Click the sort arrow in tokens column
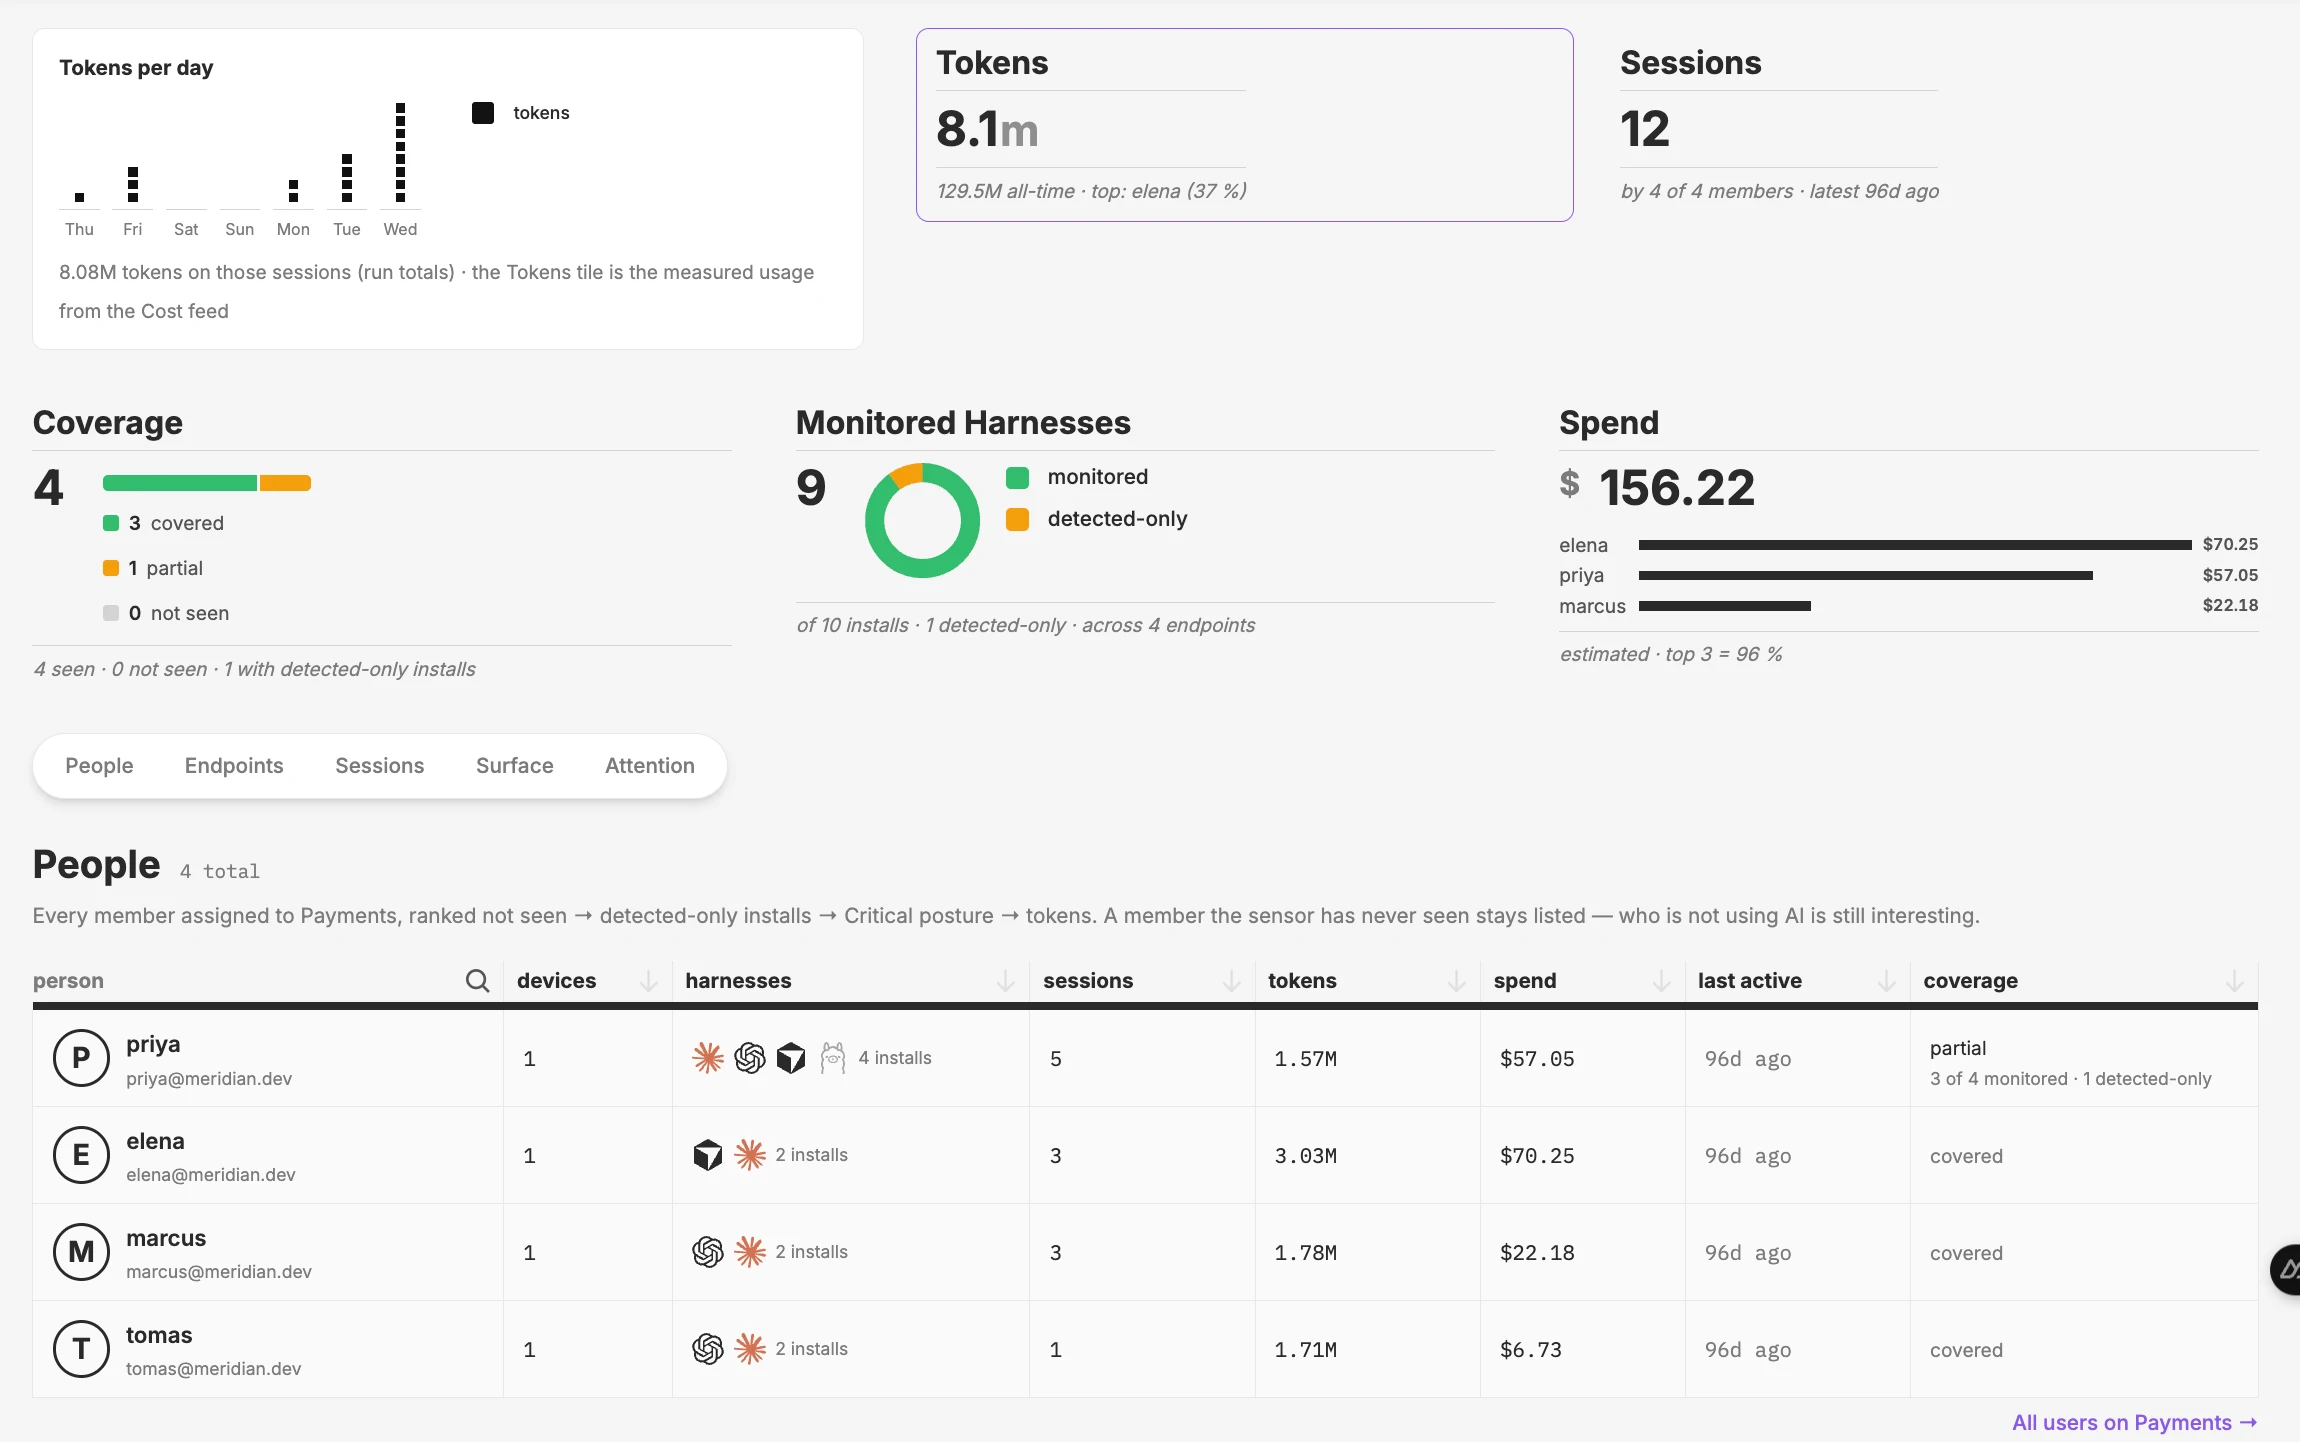The image size is (2300, 1442). (x=1457, y=981)
